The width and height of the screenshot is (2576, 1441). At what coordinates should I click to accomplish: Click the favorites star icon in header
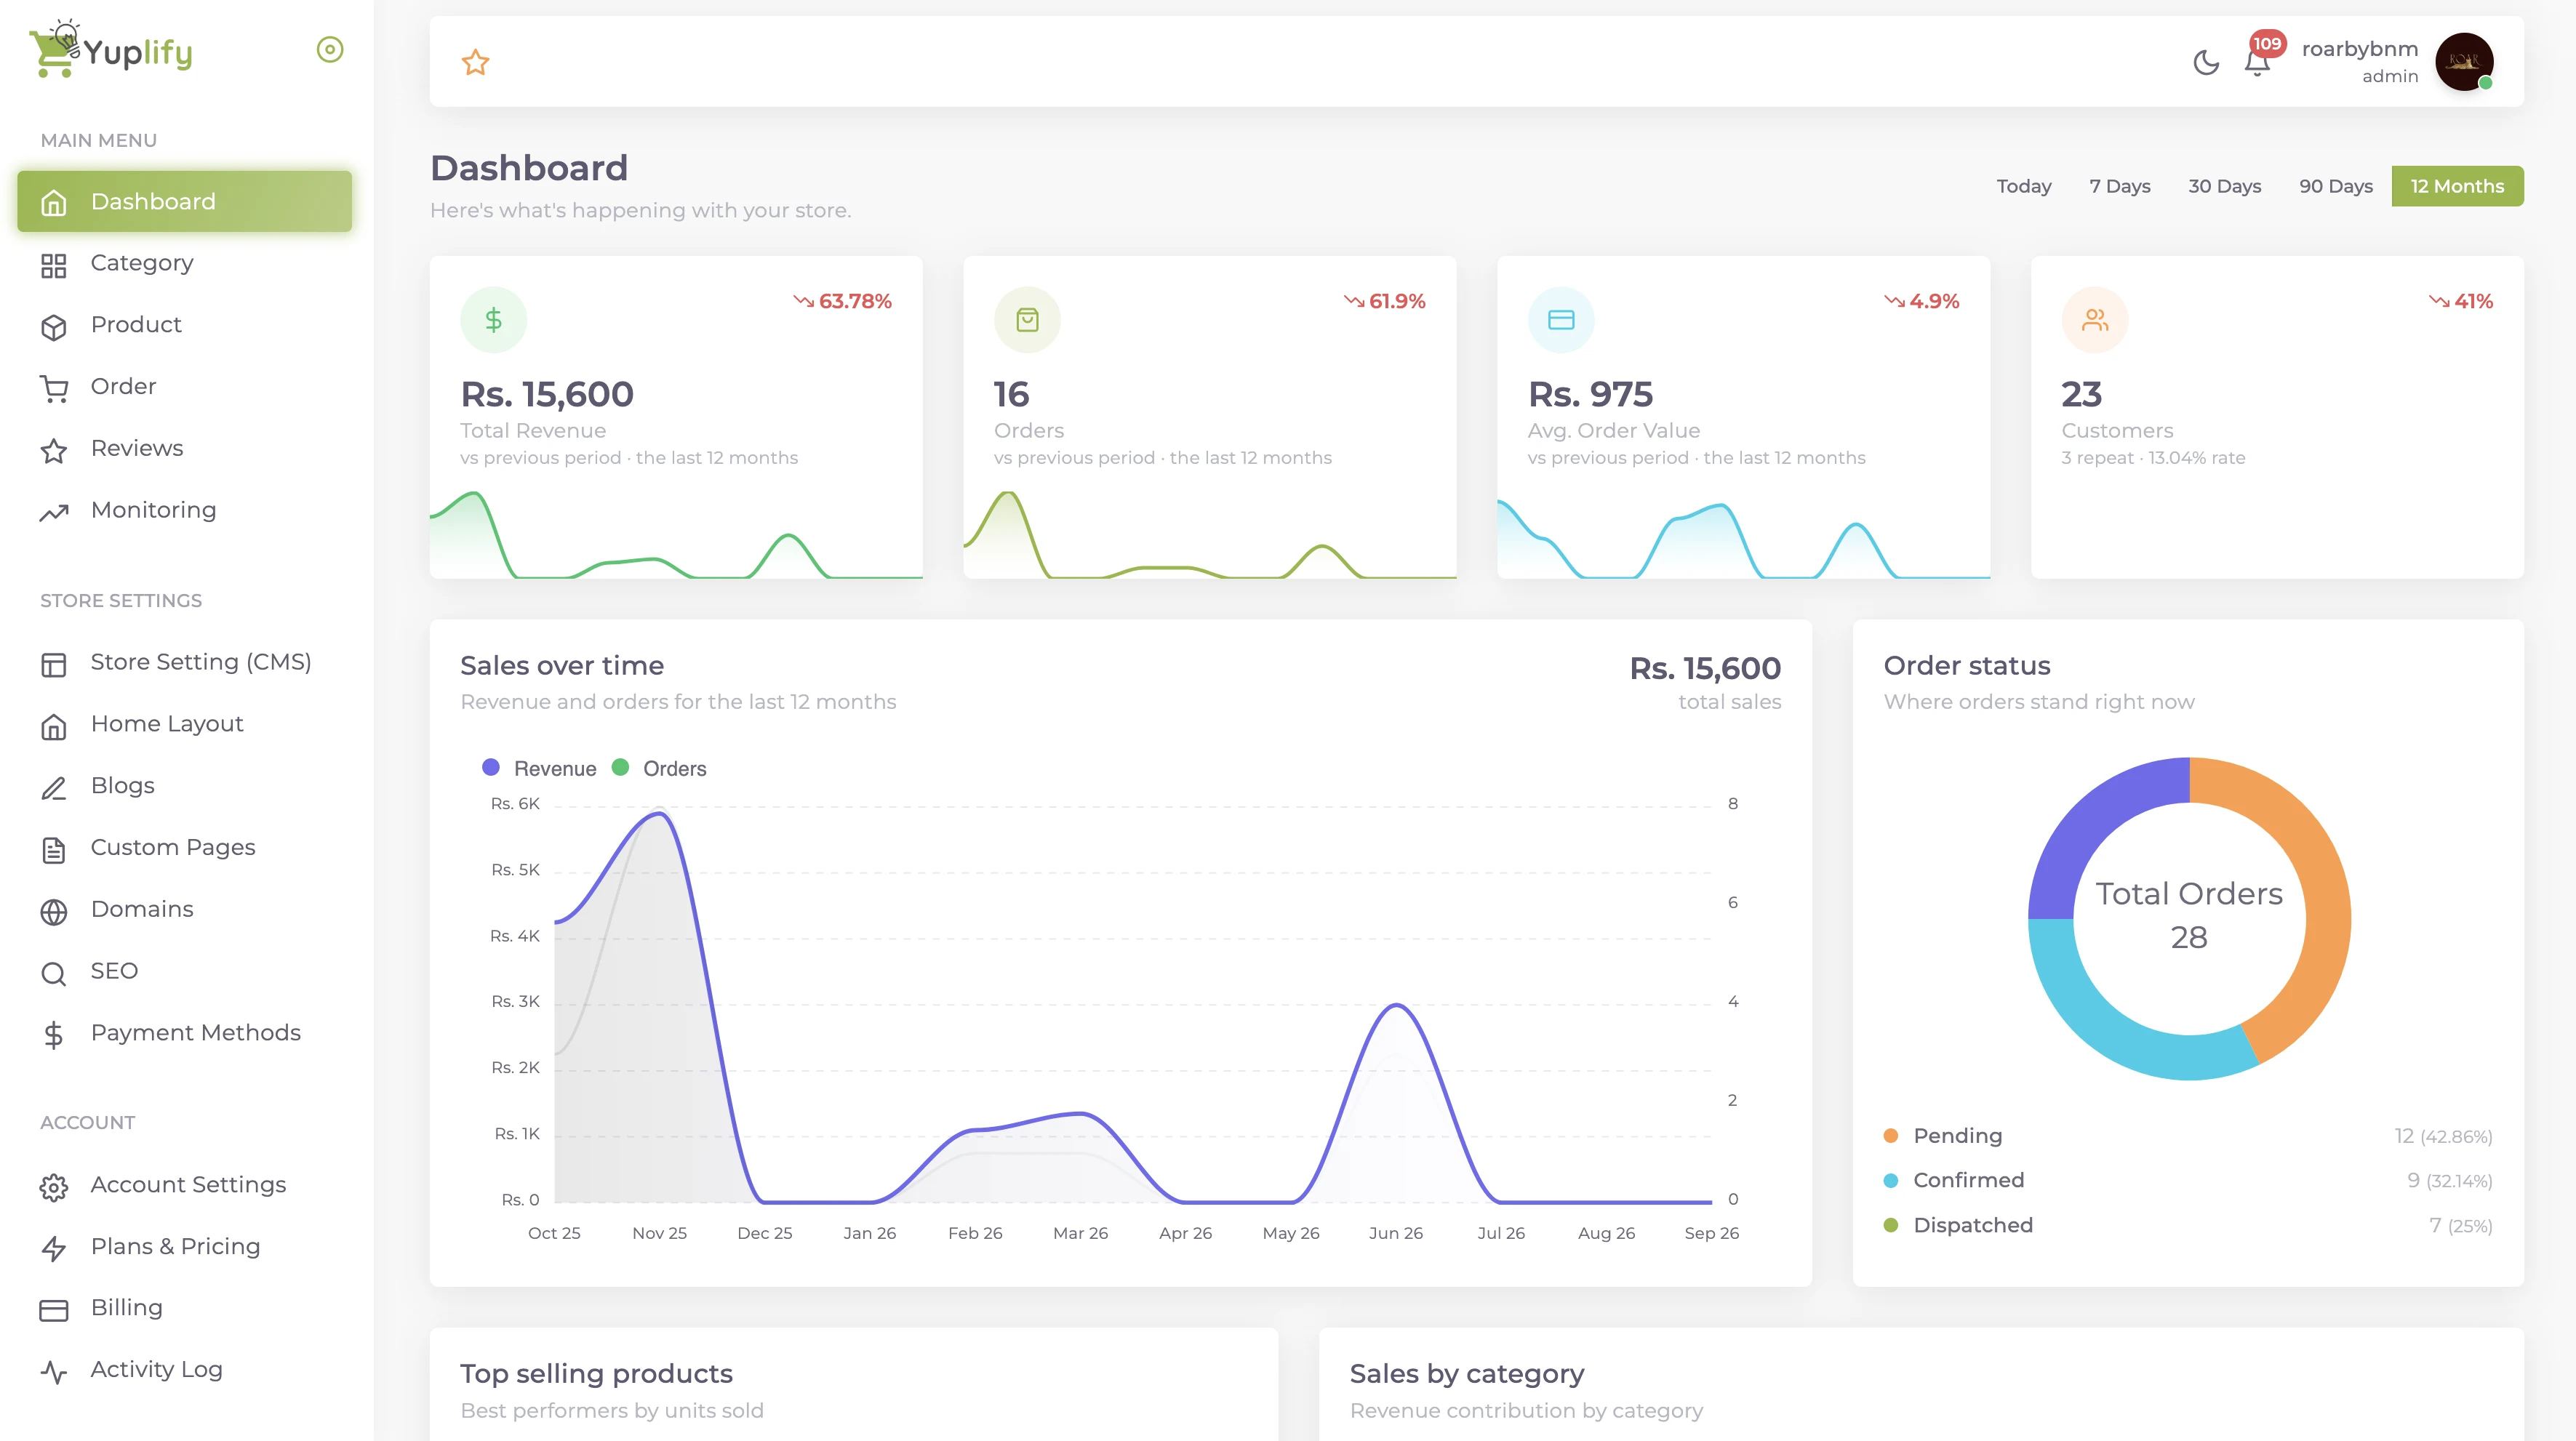click(476, 62)
